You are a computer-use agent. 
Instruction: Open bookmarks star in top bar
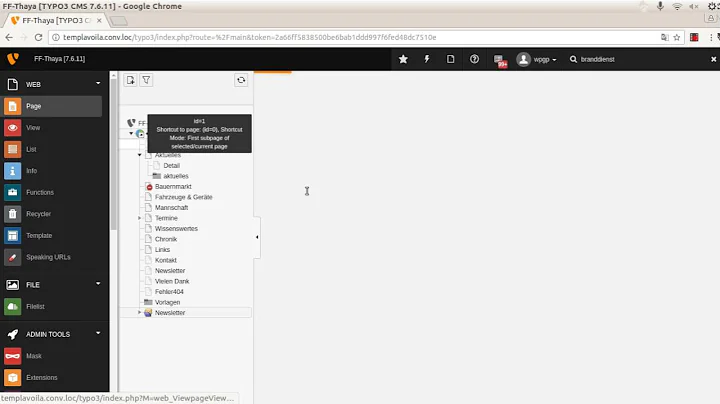click(403, 59)
